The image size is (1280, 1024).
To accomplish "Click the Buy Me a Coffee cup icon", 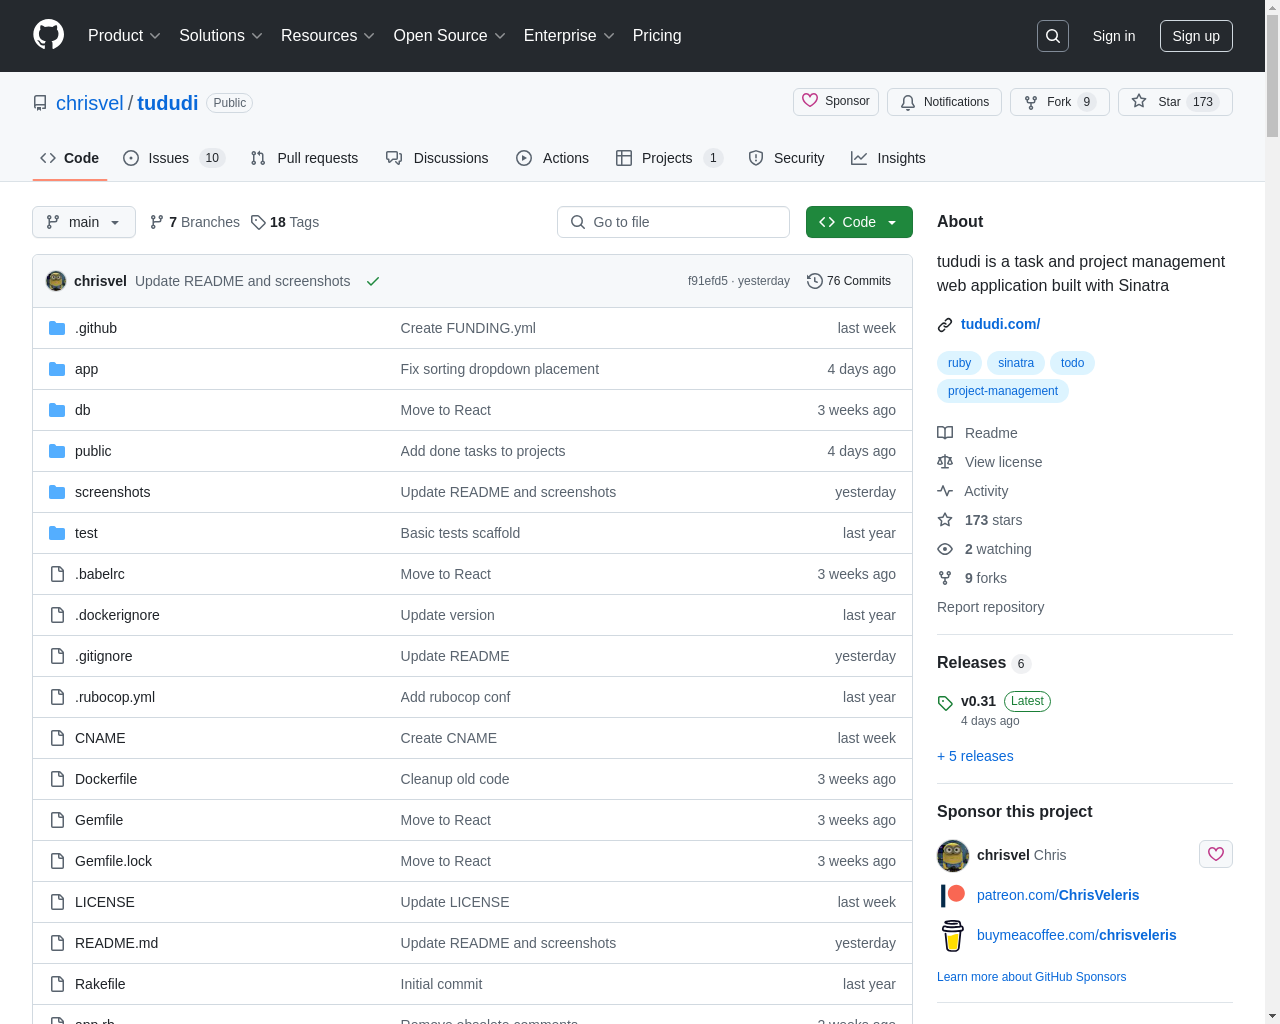I will point(953,935).
